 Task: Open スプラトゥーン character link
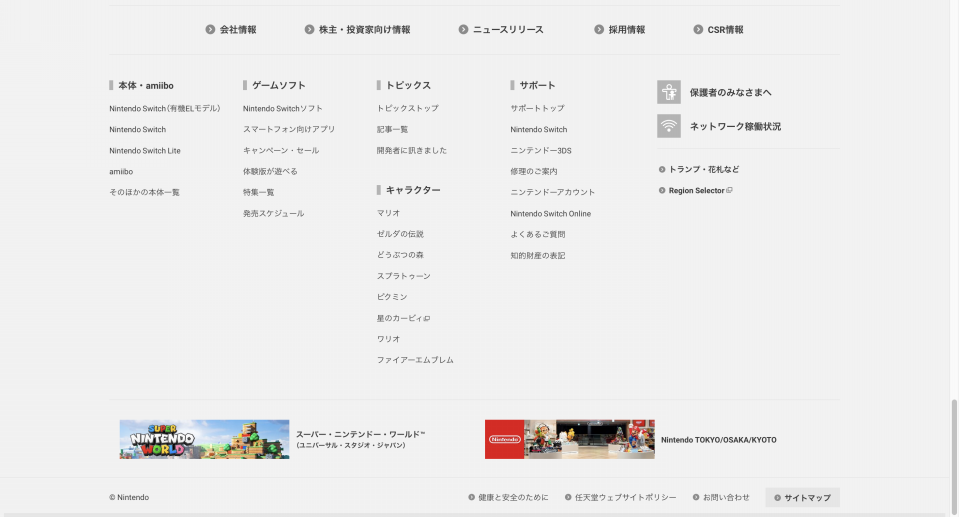[404, 276]
